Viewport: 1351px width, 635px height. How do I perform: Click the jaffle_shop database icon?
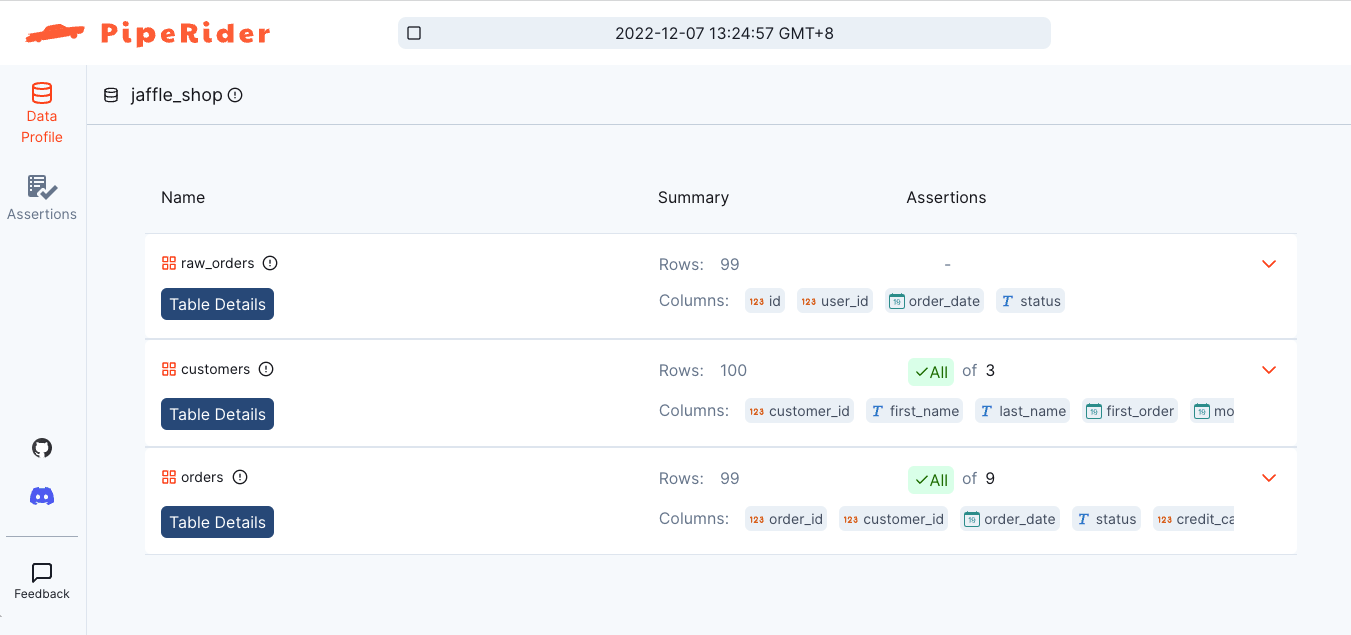click(111, 95)
